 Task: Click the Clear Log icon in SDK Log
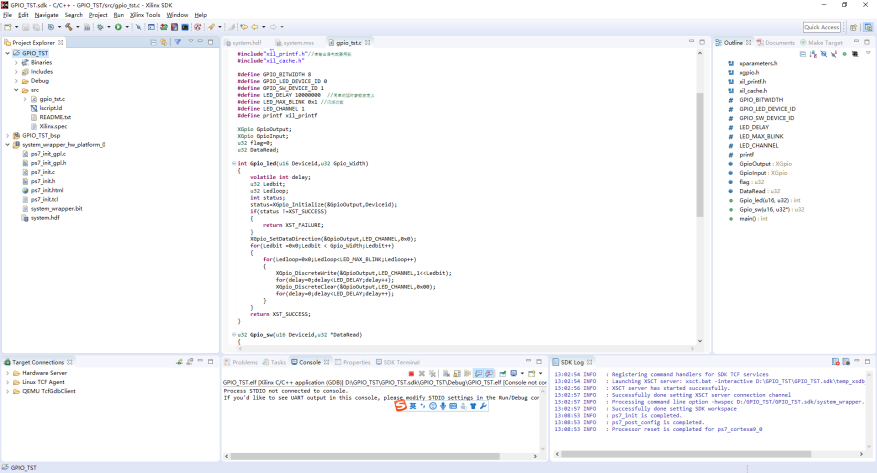(x=836, y=362)
